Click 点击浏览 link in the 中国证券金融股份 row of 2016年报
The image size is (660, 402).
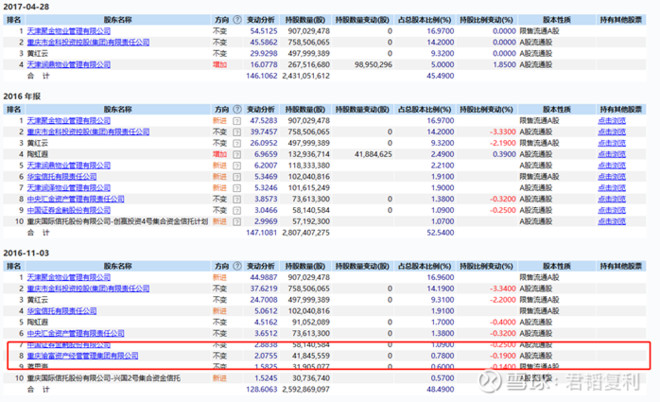pyautogui.click(x=612, y=210)
